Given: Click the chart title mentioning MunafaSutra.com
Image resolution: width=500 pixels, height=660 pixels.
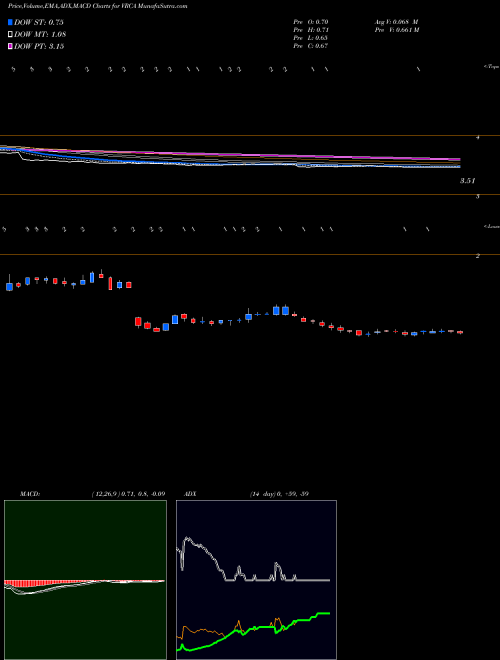Looking at the screenshot, I should click(x=98, y=6).
